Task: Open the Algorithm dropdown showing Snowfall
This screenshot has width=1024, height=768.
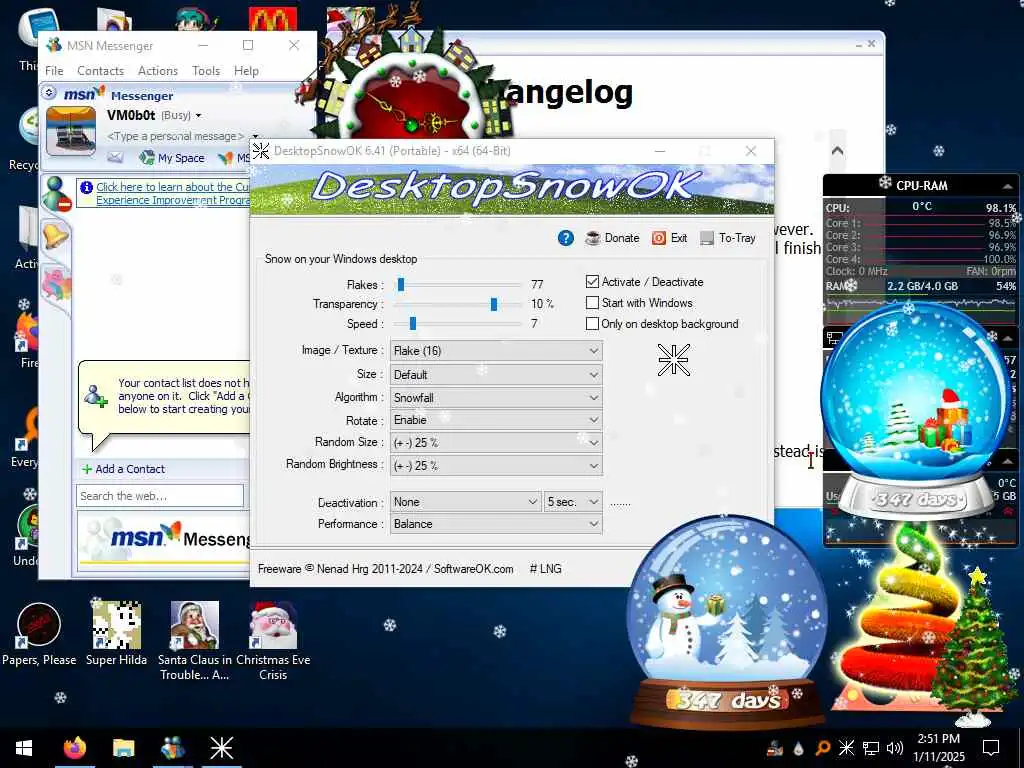Action: pyautogui.click(x=496, y=397)
